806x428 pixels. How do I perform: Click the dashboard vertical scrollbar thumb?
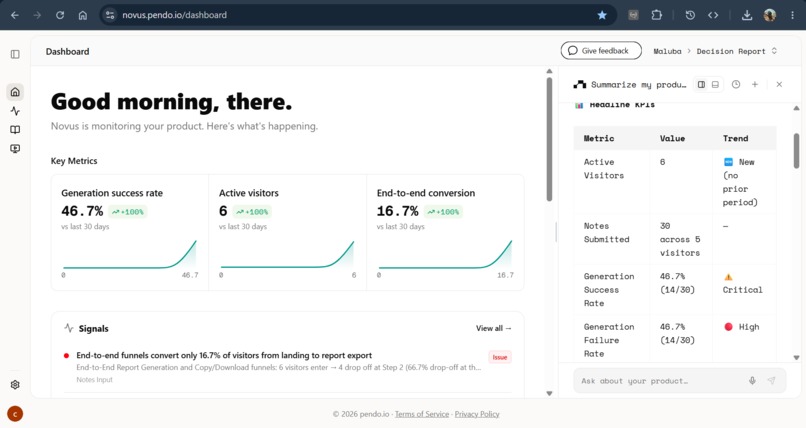point(549,139)
